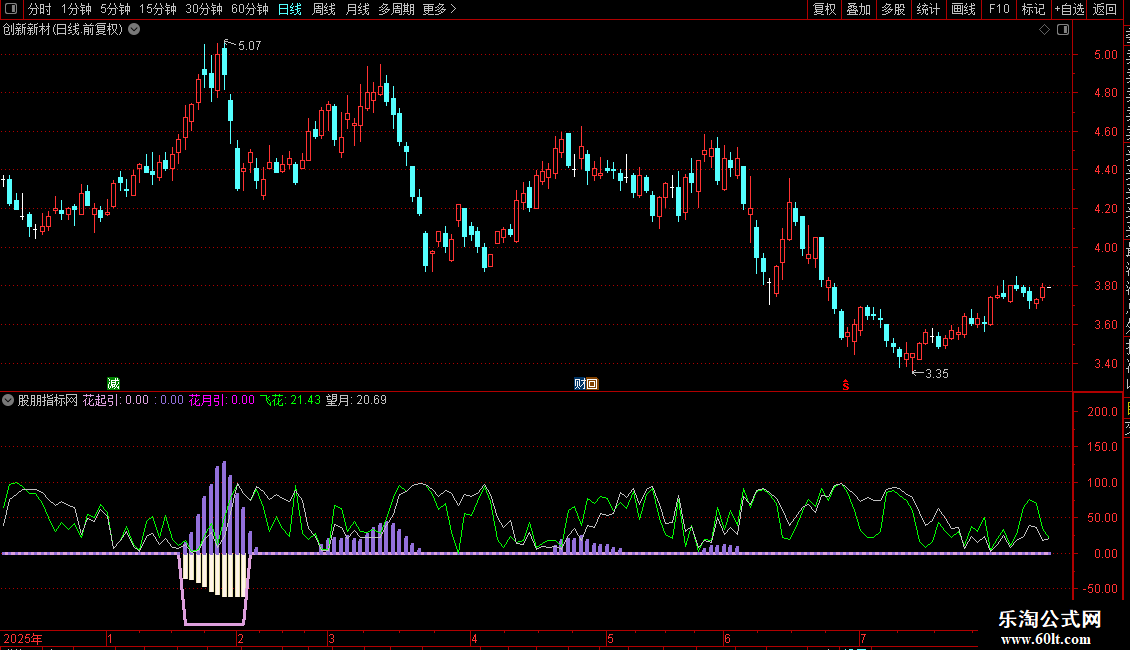Click the 标记 mark button

pos(1033,9)
